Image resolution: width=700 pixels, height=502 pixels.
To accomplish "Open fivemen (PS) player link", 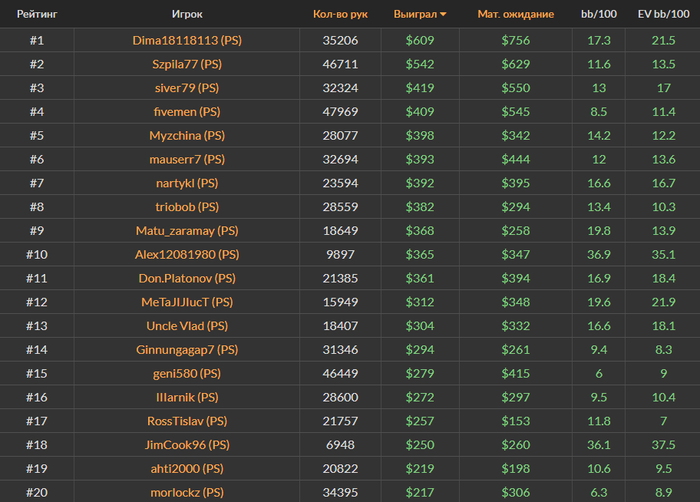I will [x=187, y=112].
